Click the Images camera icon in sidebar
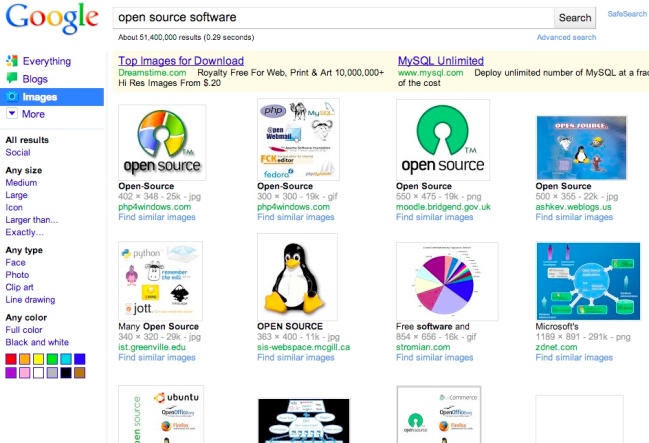Viewport: 649px width, 443px height. point(12,97)
